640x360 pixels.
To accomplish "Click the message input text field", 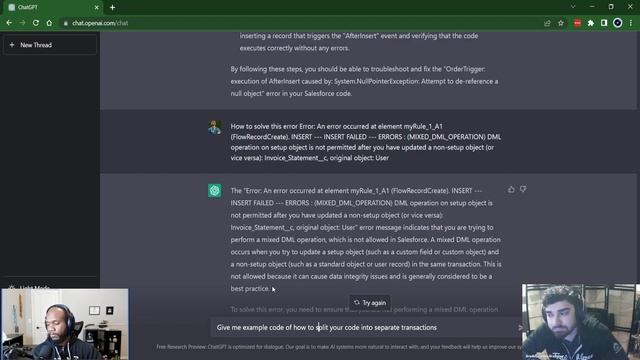I will 365,327.
